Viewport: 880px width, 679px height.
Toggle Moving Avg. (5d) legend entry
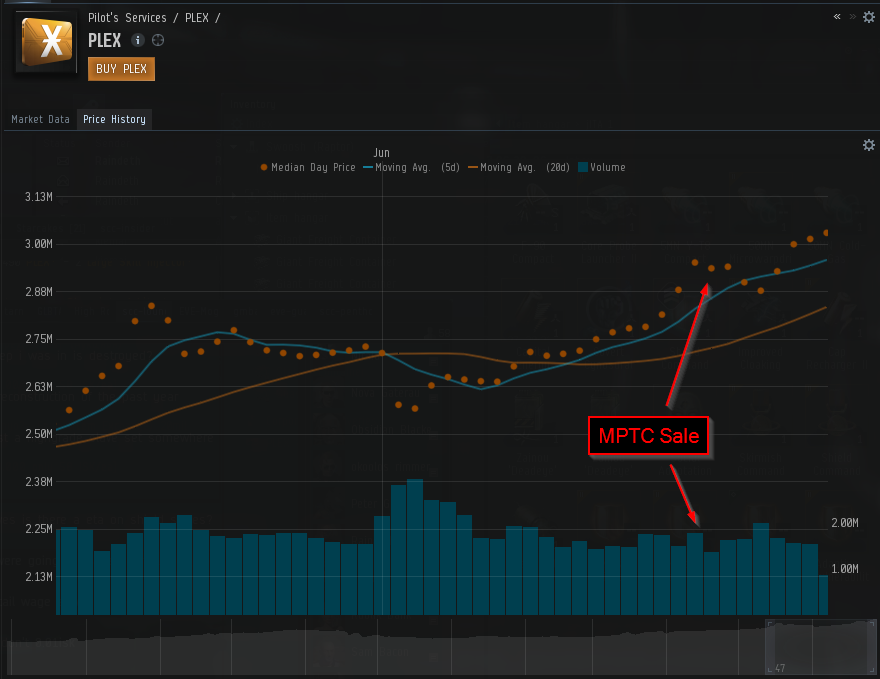(411, 167)
